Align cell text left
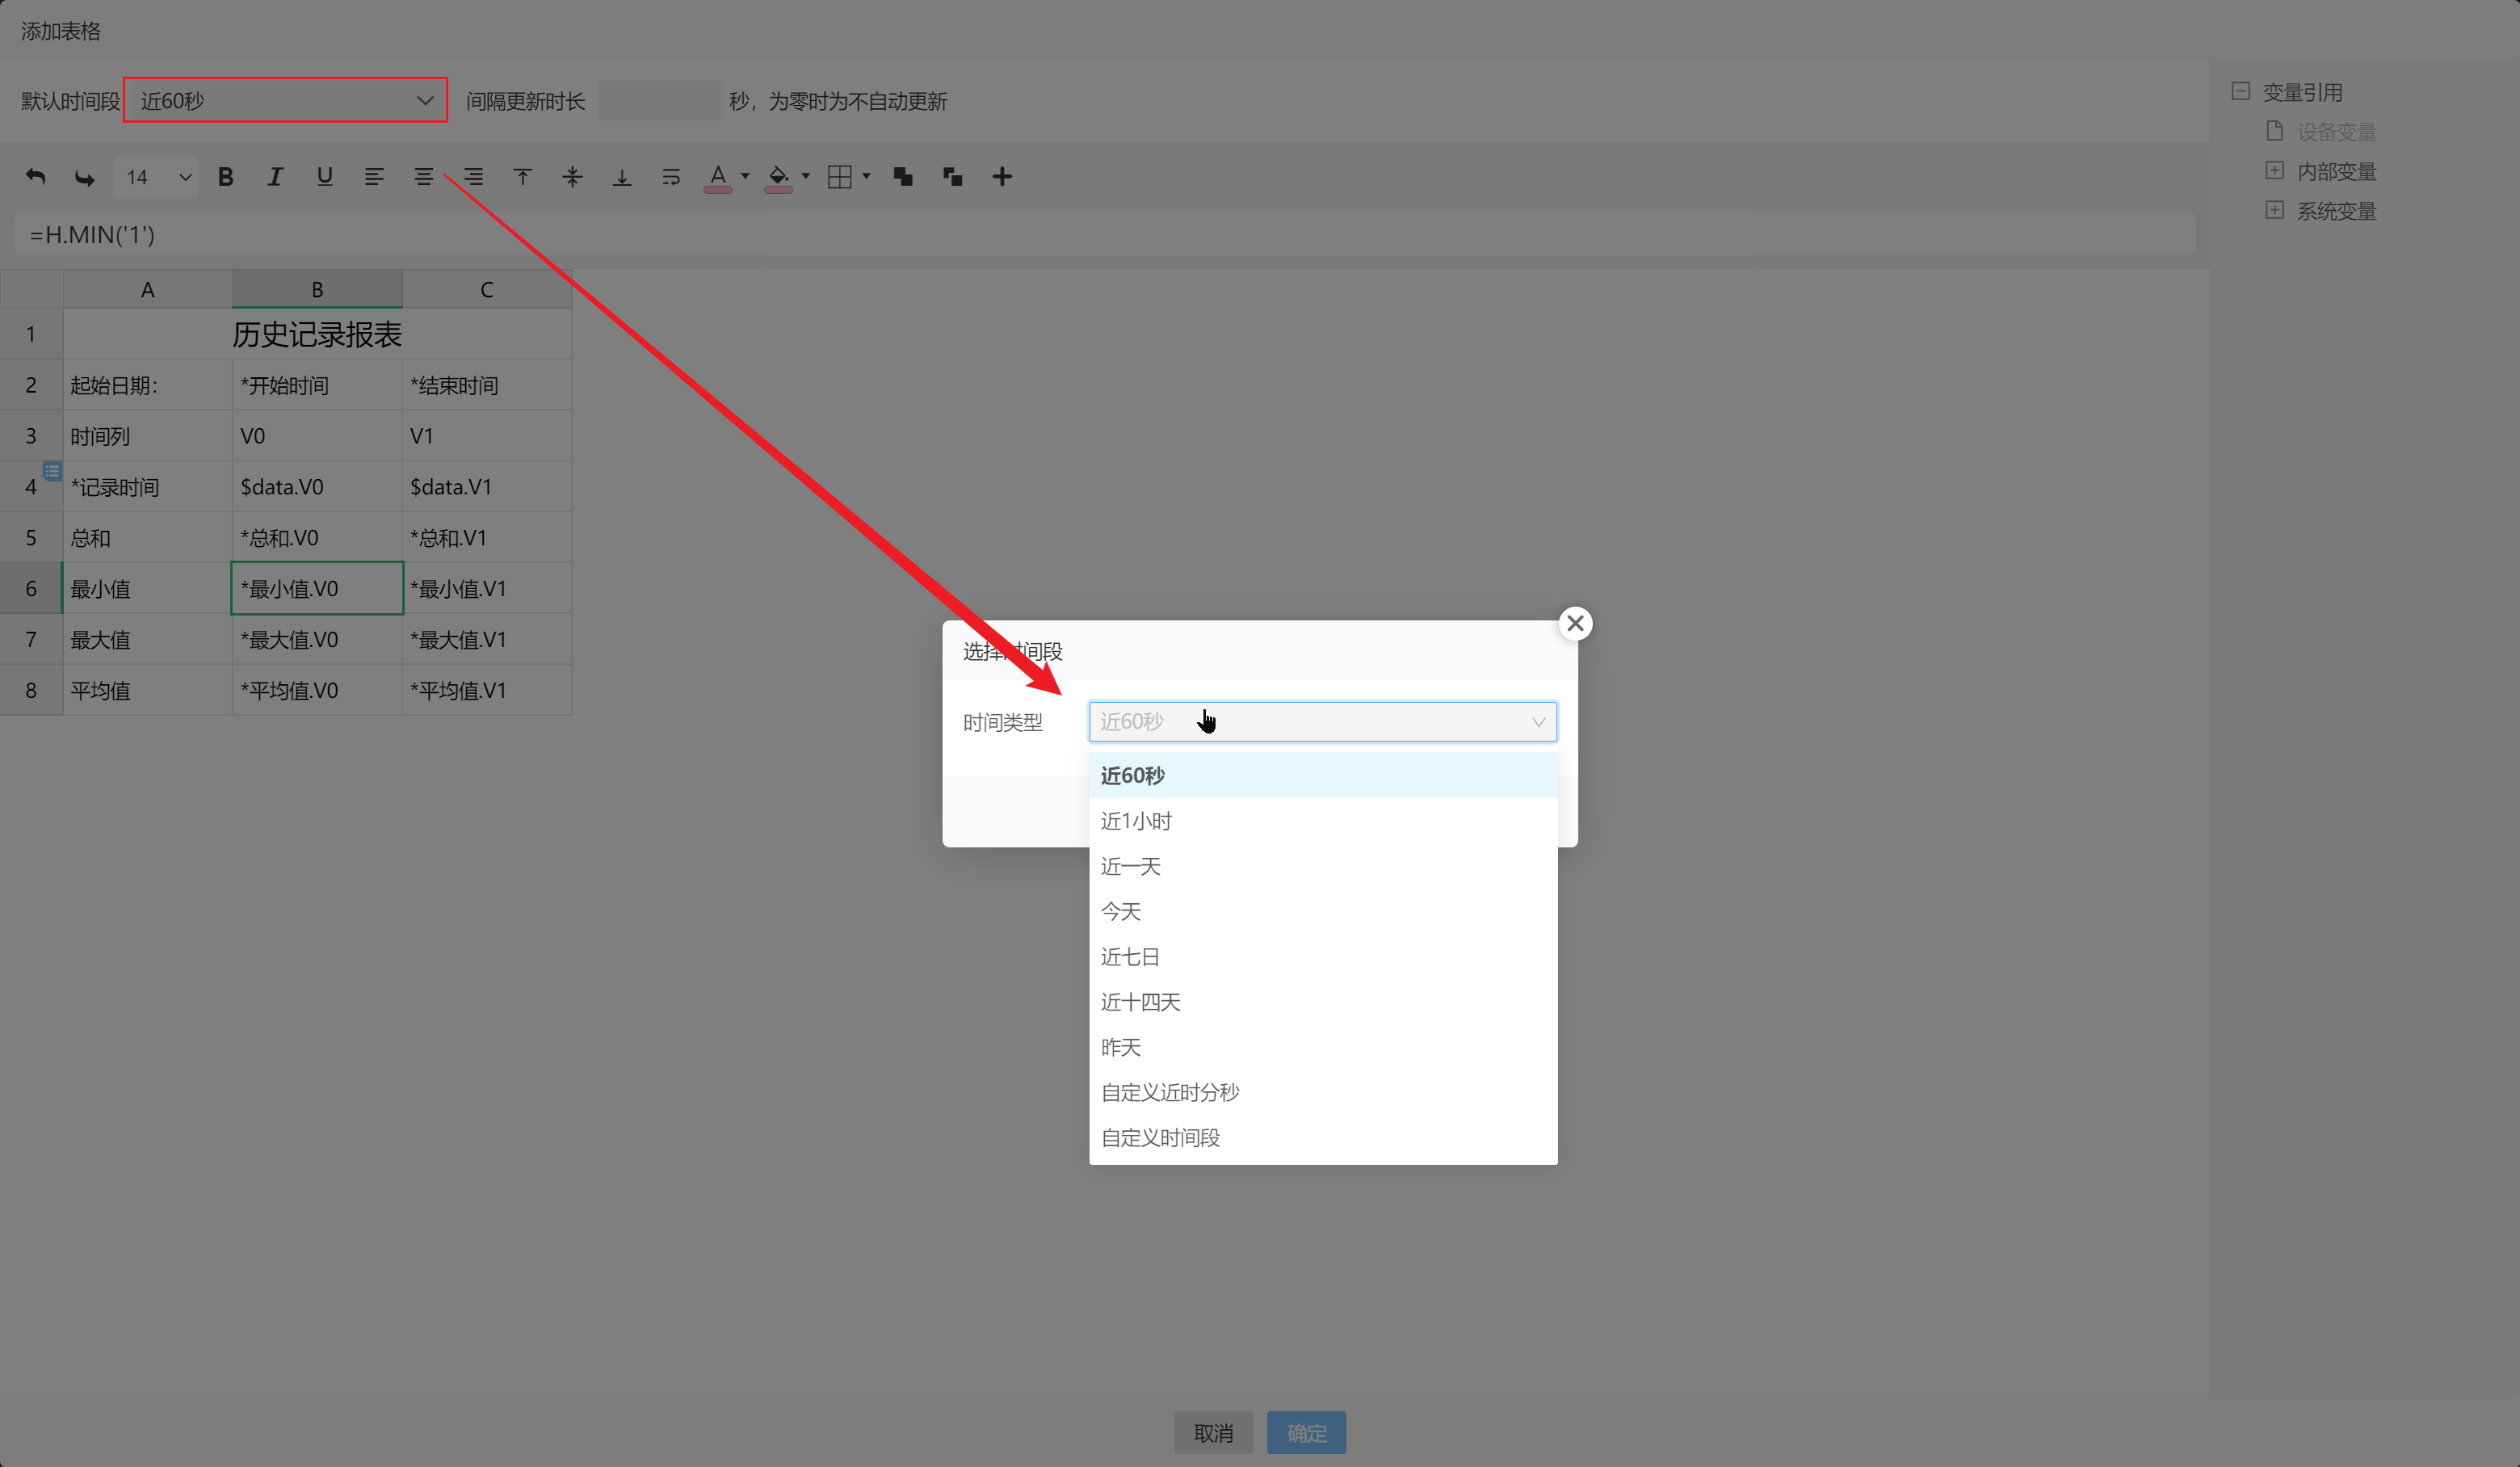Viewport: 2520px width, 1467px height. (x=374, y=177)
